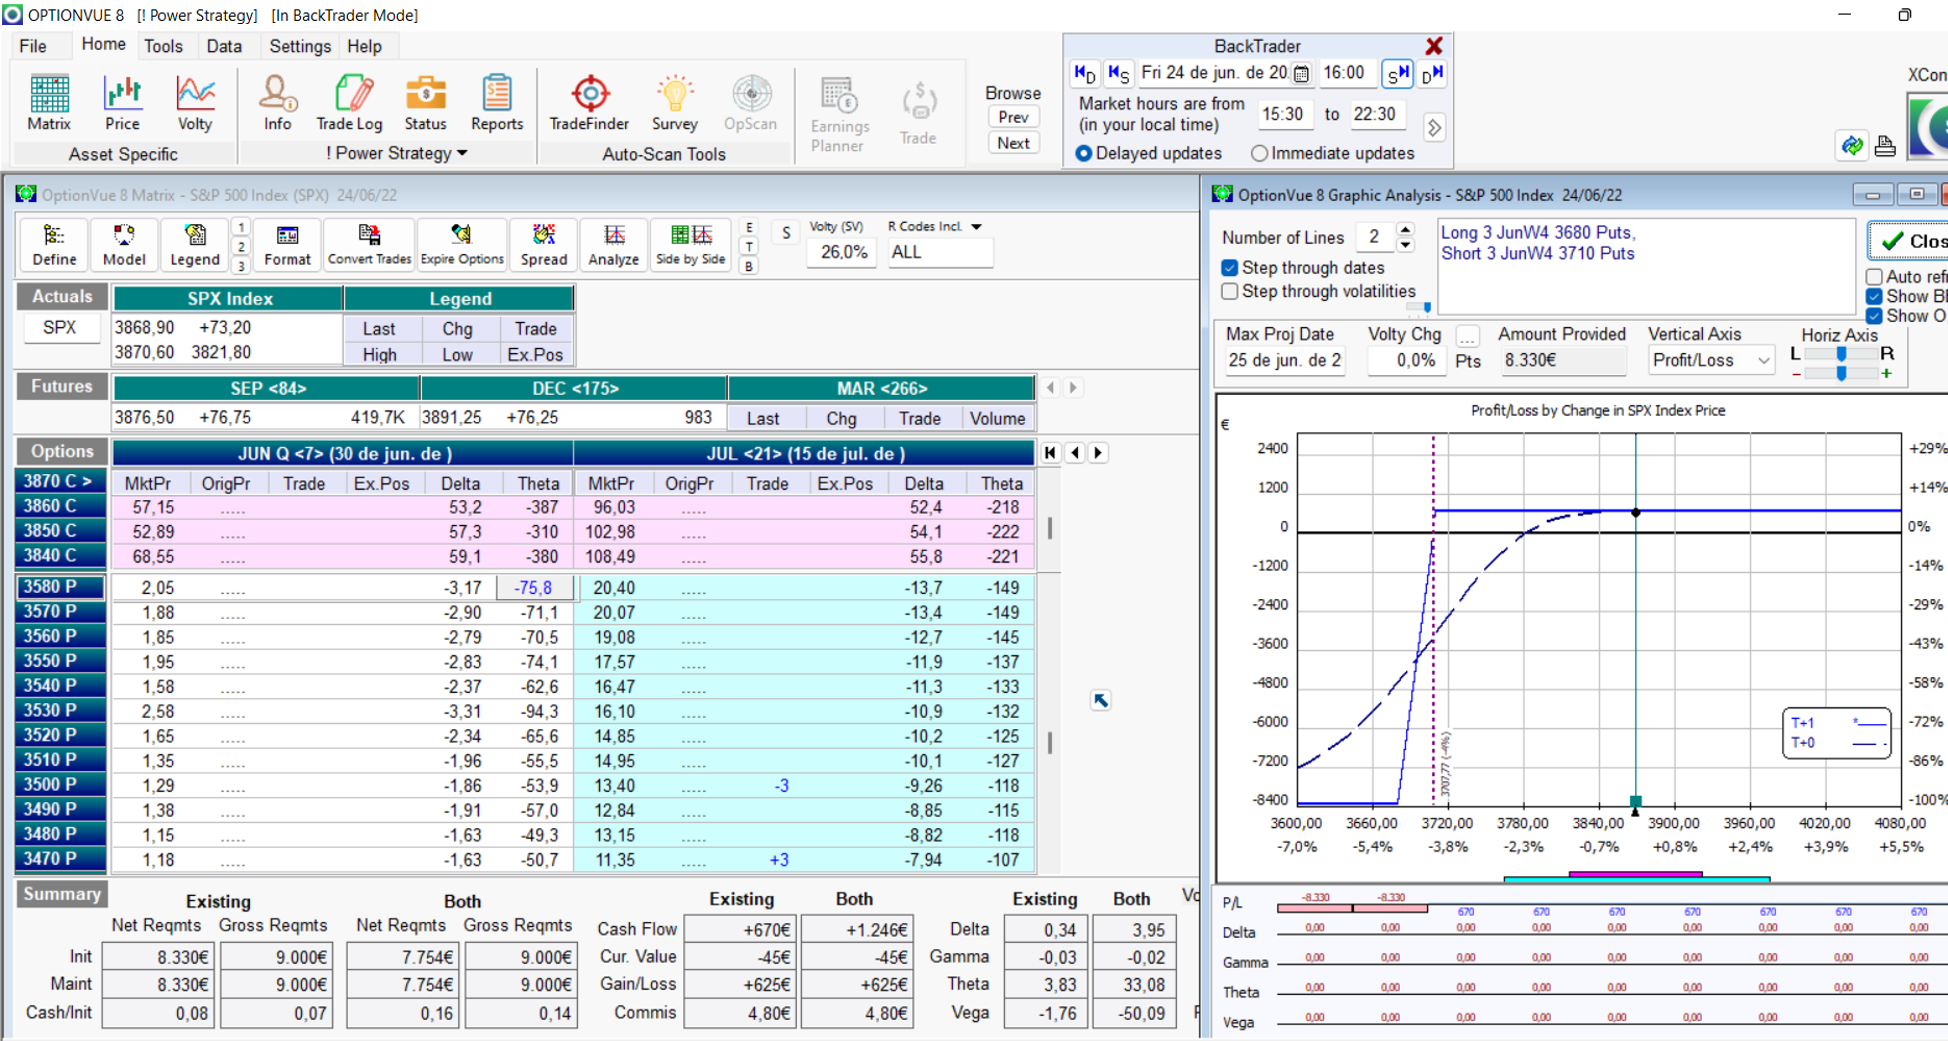Toggle the Show BI checkbox
Image resolution: width=1948 pixels, height=1041 pixels.
click(1874, 297)
